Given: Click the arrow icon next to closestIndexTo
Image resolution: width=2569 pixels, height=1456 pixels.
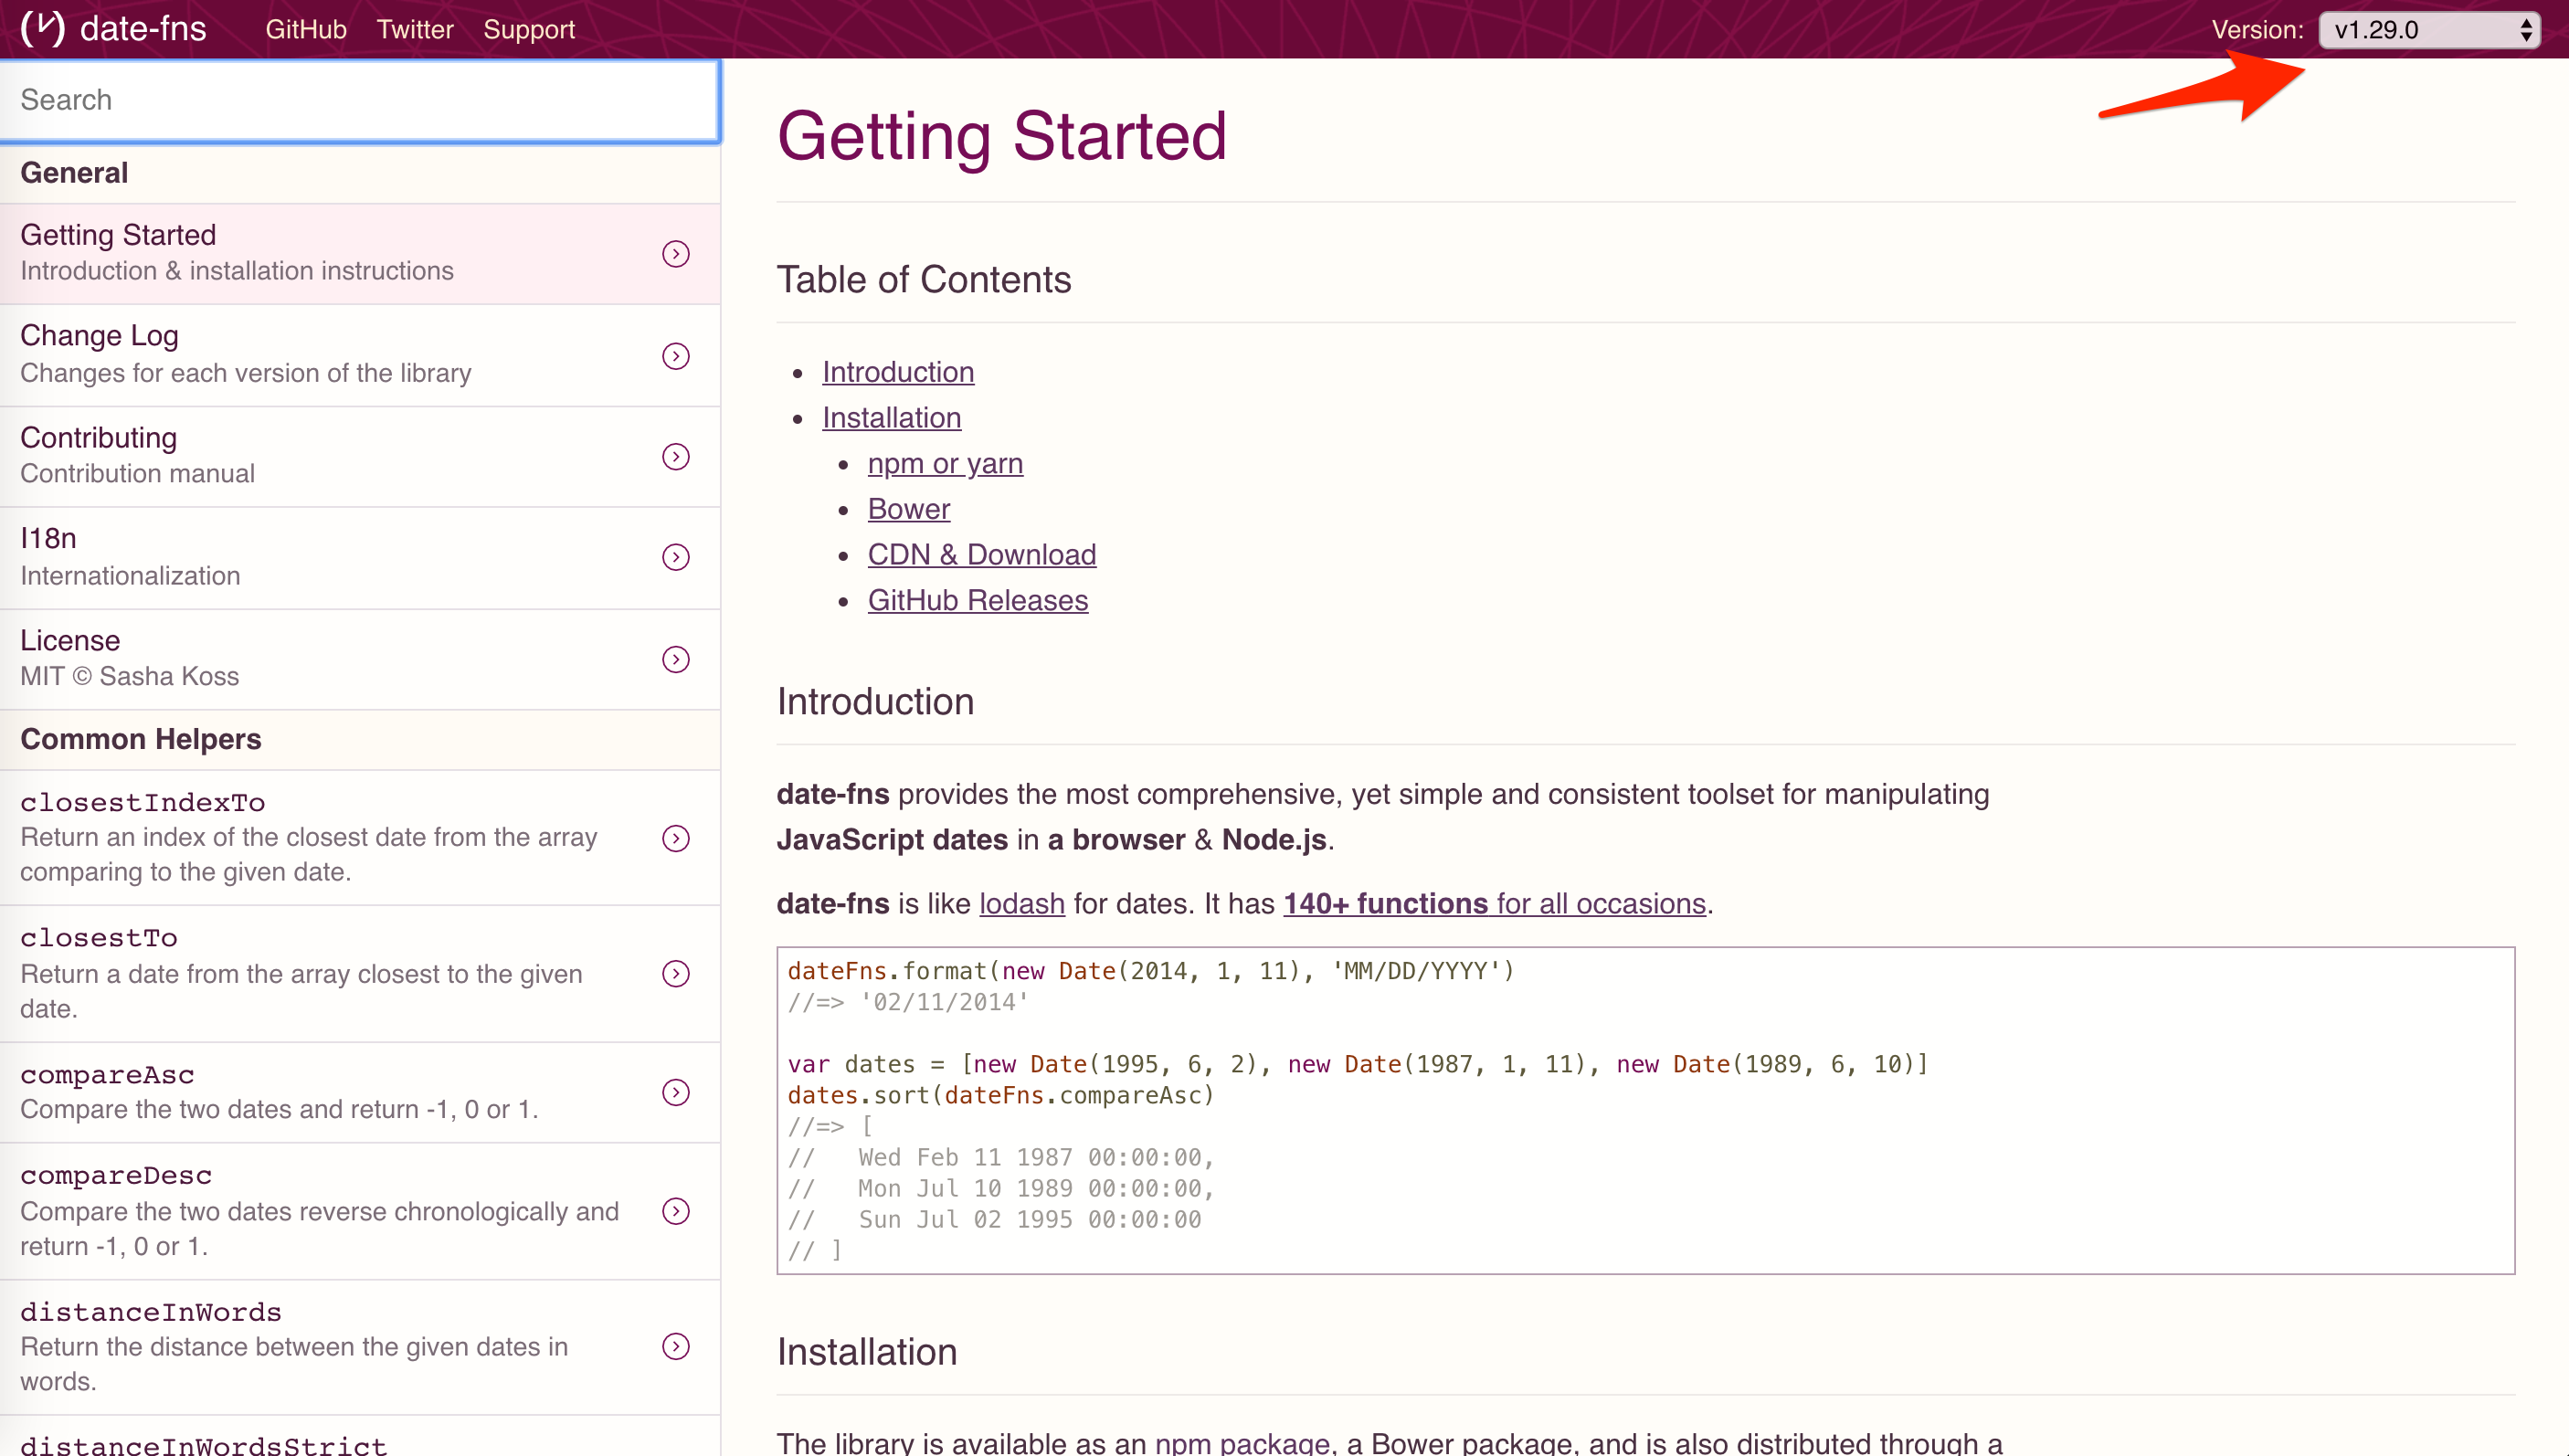Looking at the screenshot, I should click(676, 838).
